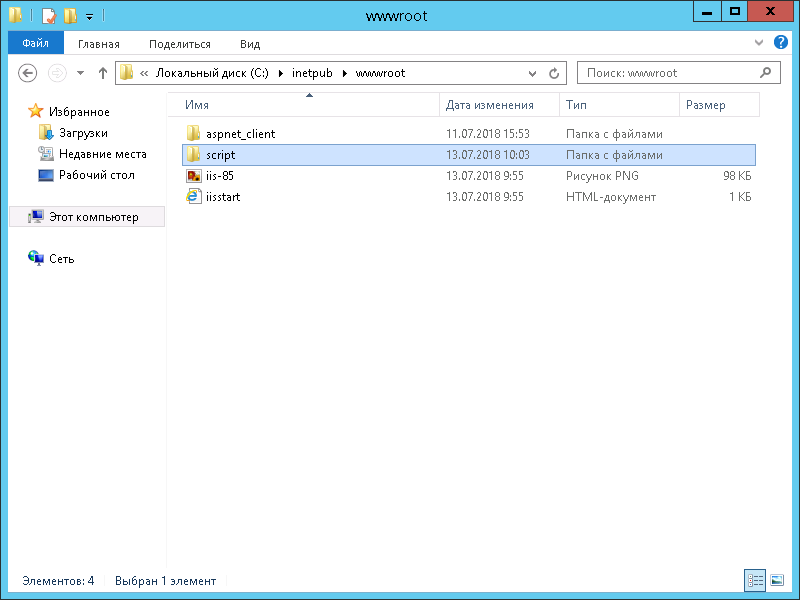This screenshot has width=800, height=600.
Task: Click the Back navigation arrow
Action: pos(28,73)
